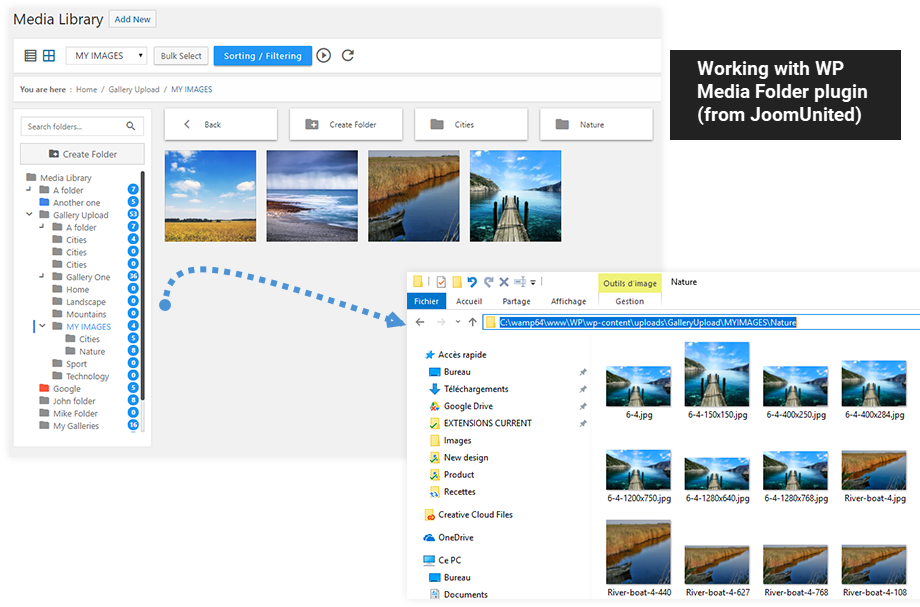Select file 6-4.jpg in Explorer
Image resolution: width=920 pixels, height=607 pixels.
(x=638, y=392)
